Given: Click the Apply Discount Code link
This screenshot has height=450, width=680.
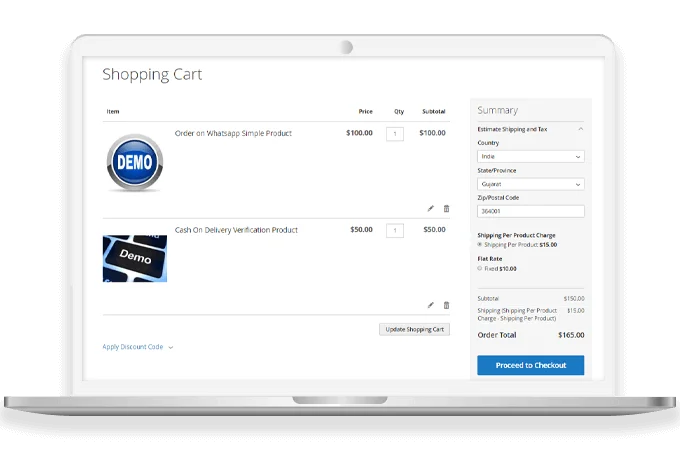Looking at the screenshot, I should [x=132, y=347].
